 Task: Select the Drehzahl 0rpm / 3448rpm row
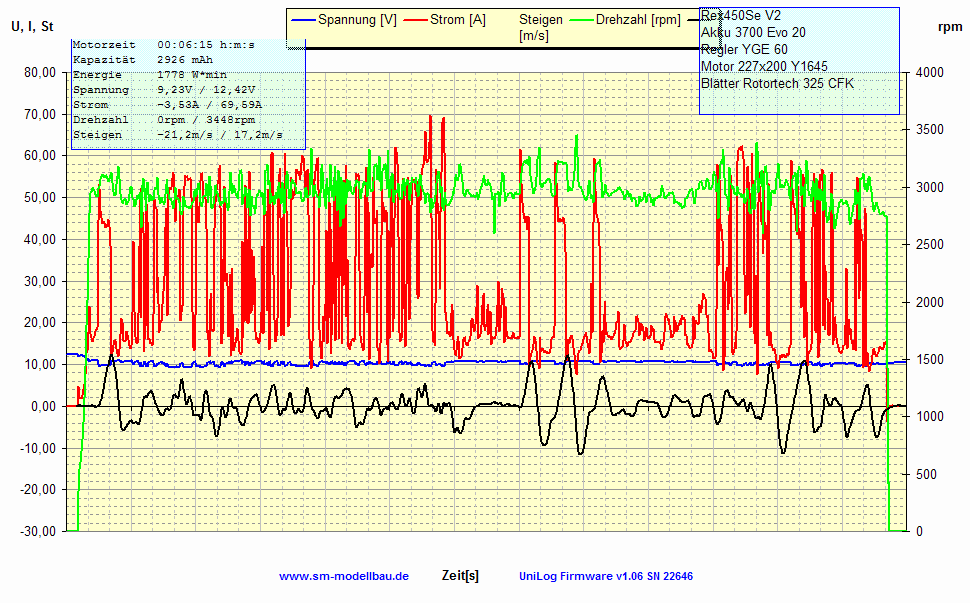tap(164, 120)
